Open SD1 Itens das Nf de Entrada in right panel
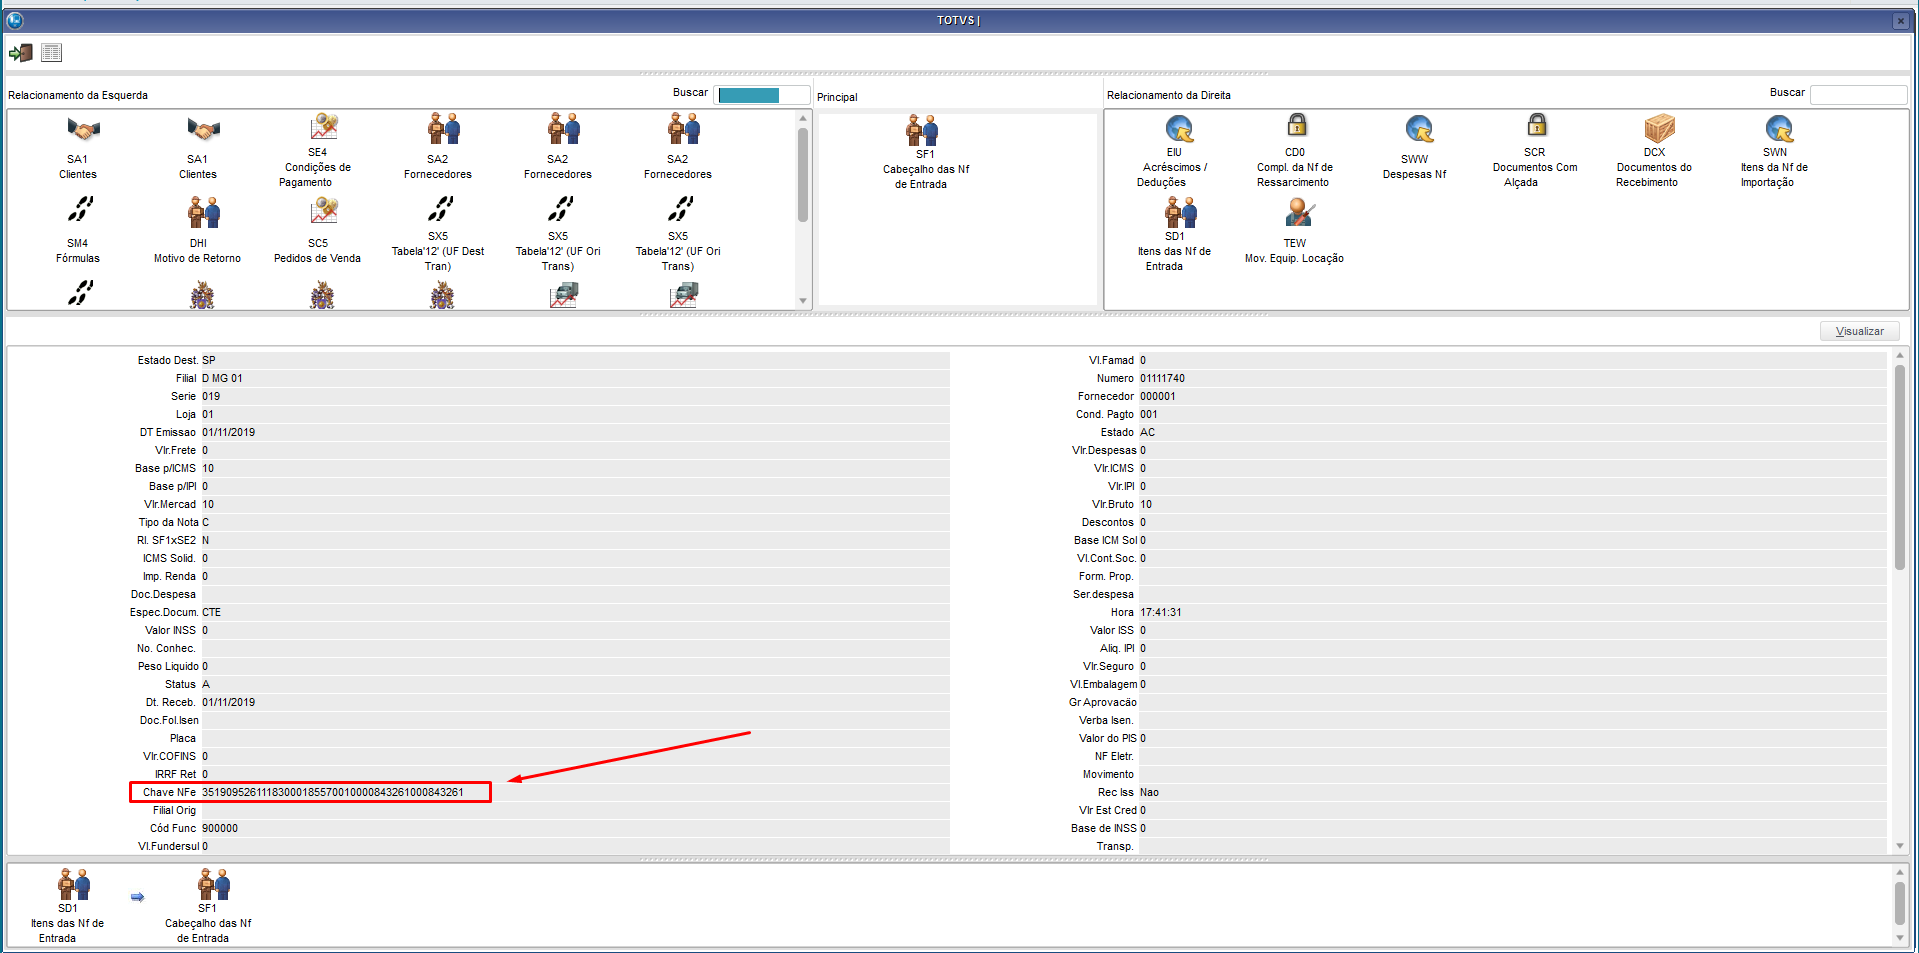Screen dimensions: 1919x953 [x=1180, y=212]
